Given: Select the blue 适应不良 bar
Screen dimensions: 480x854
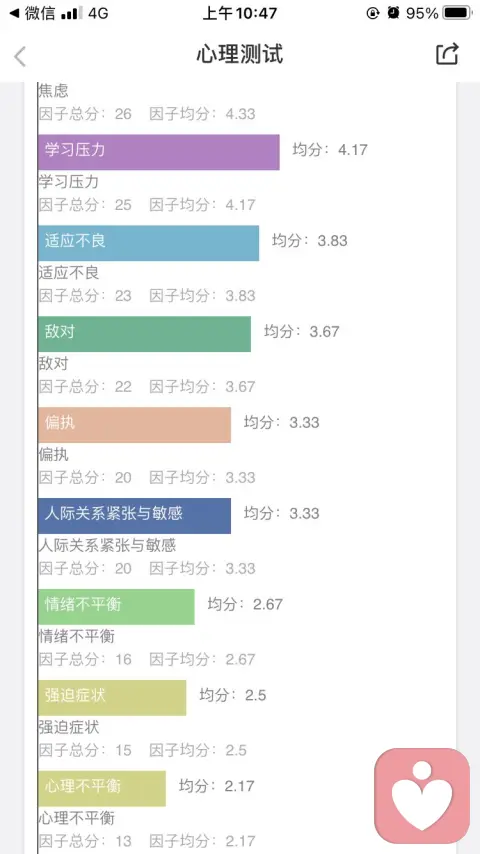Looking at the screenshot, I should click(x=149, y=243).
